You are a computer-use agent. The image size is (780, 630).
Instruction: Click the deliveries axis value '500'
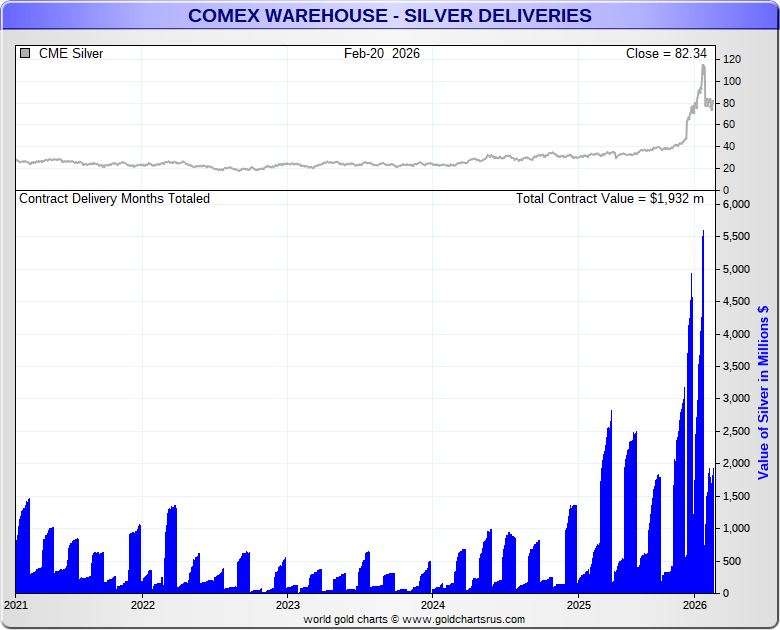click(x=732, y=561)
